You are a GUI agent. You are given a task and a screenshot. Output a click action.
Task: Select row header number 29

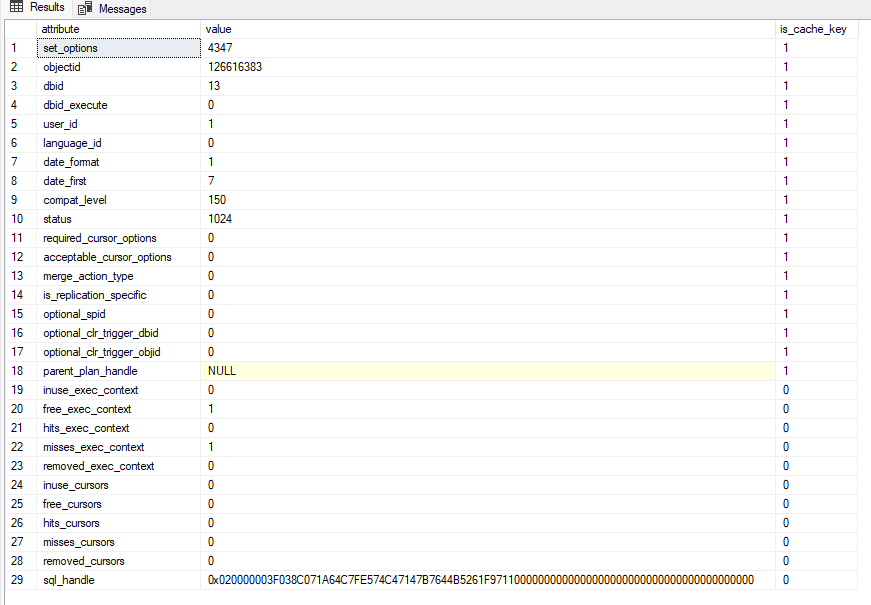[x=21, y=580]
